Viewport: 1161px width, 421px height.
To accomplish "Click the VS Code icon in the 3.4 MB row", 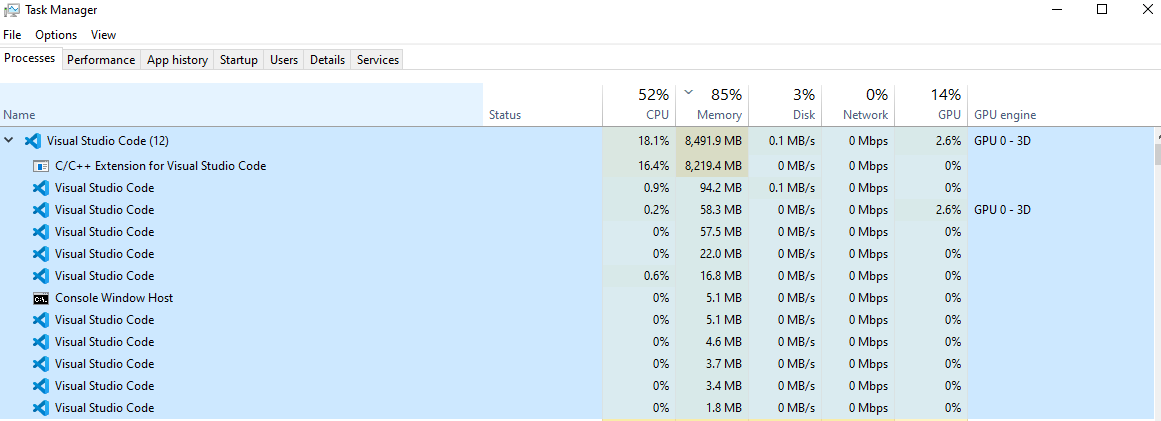I will (x=41, y=385).
